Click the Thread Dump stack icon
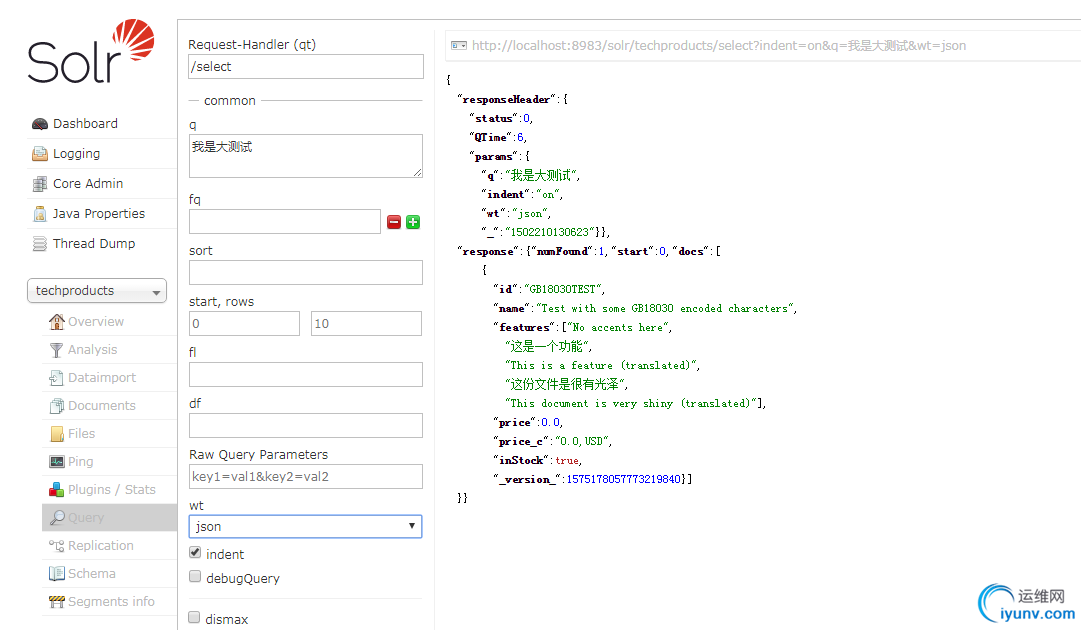This screenshot has width=1081, height=630. (x=40, y=244)
